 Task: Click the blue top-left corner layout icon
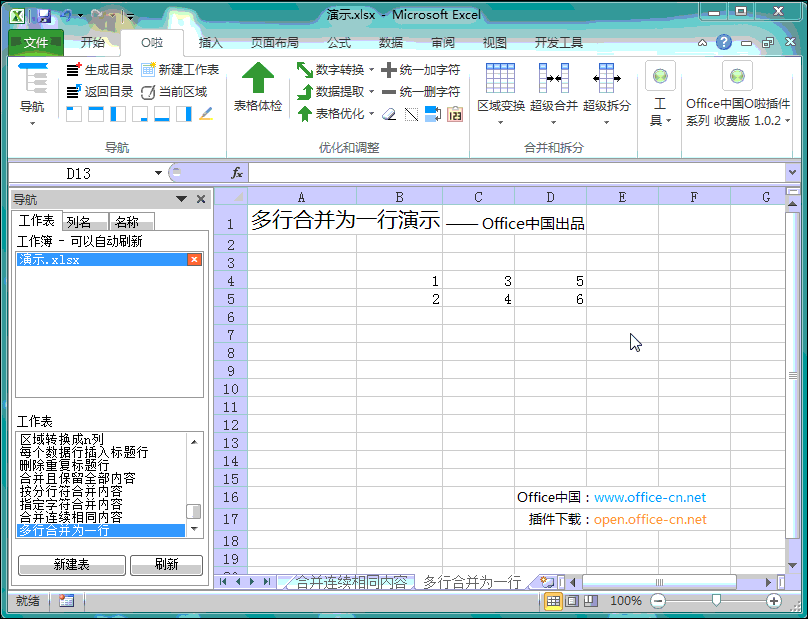pyautogui.click(x=74, y=114)
